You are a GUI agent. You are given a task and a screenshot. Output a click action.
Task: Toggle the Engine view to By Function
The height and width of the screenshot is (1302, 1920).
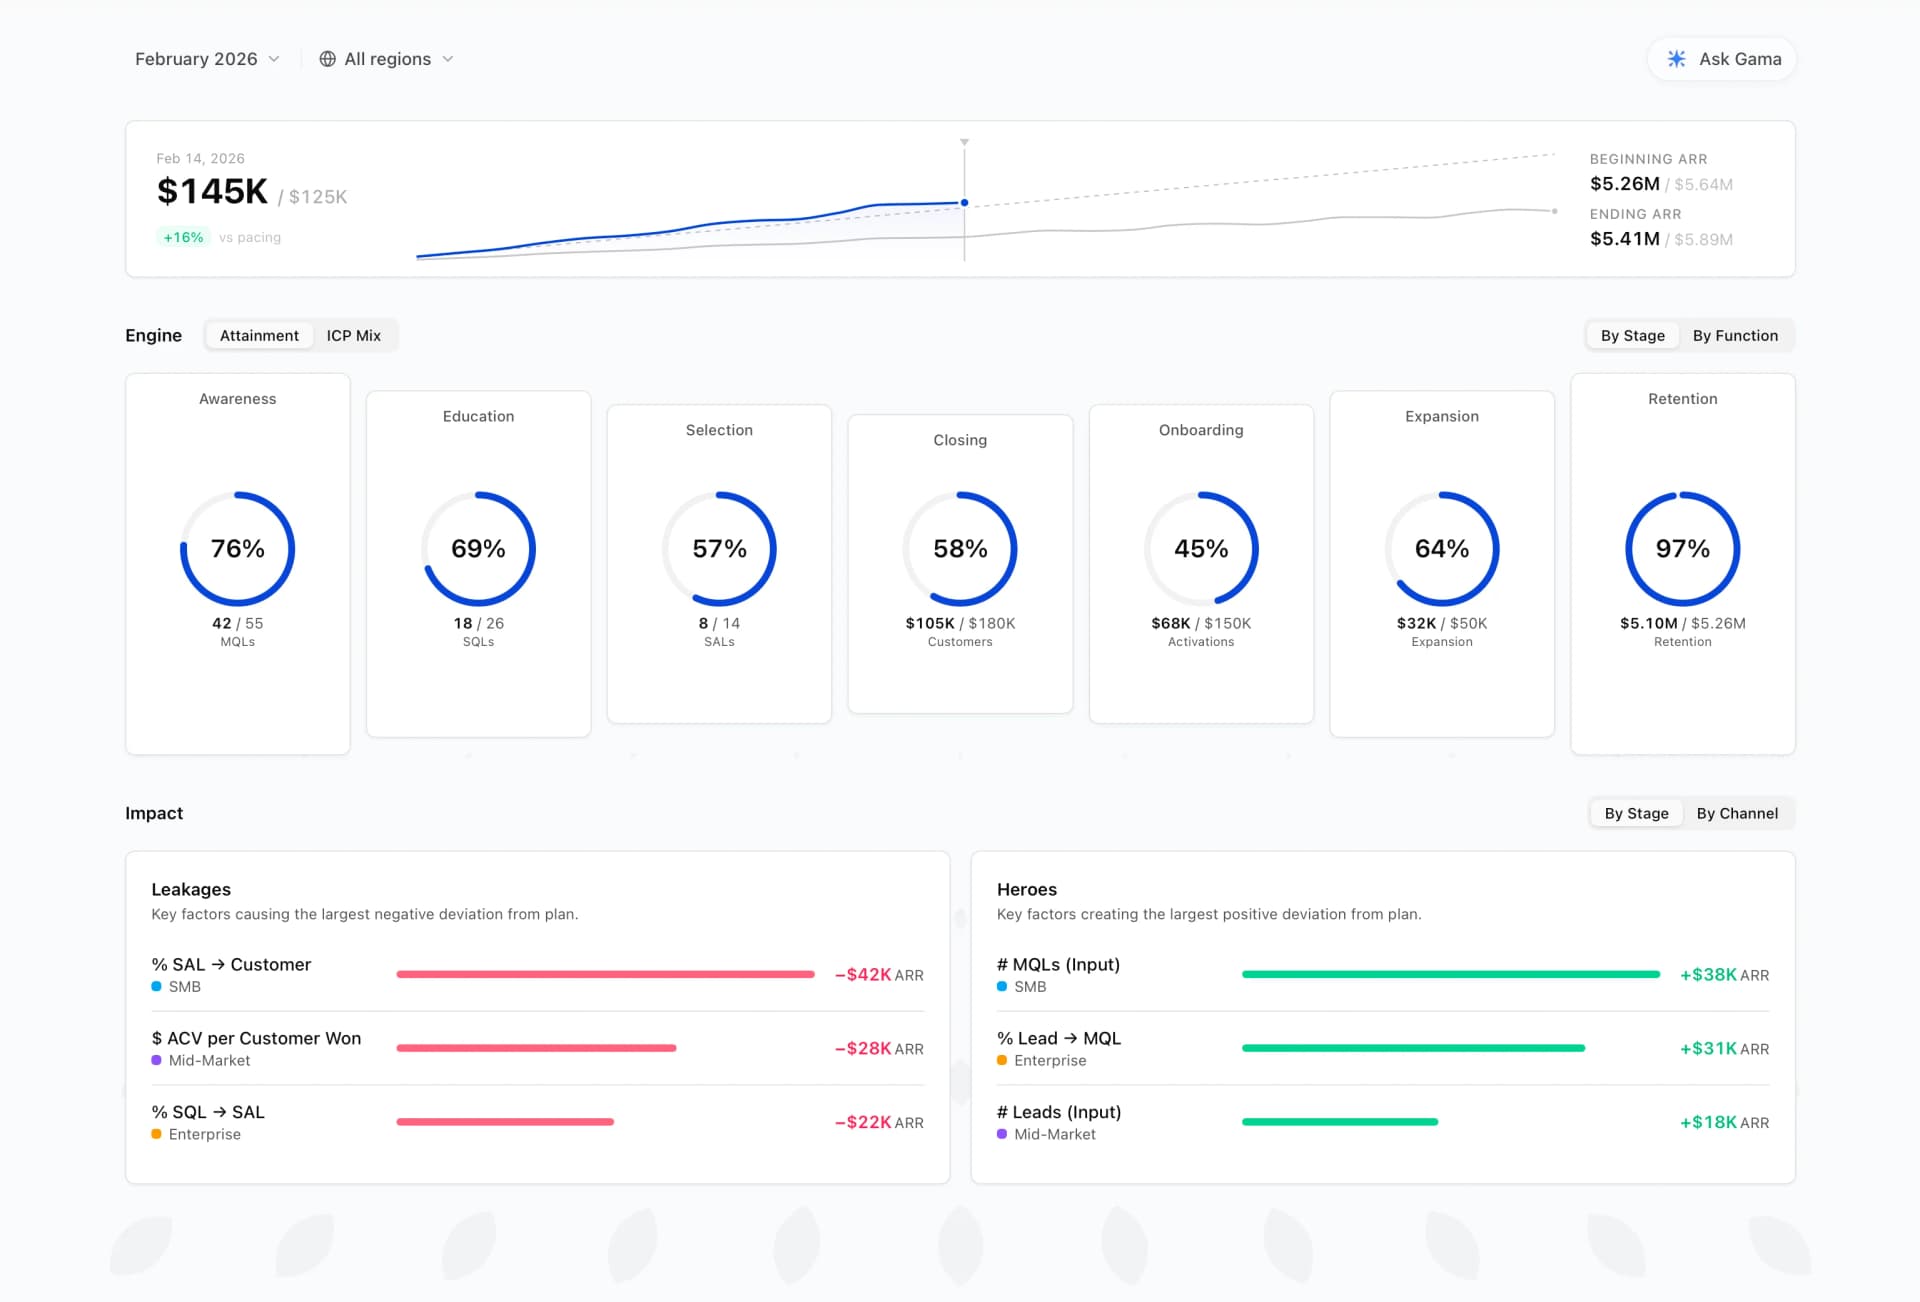[x=1737, y=335]
